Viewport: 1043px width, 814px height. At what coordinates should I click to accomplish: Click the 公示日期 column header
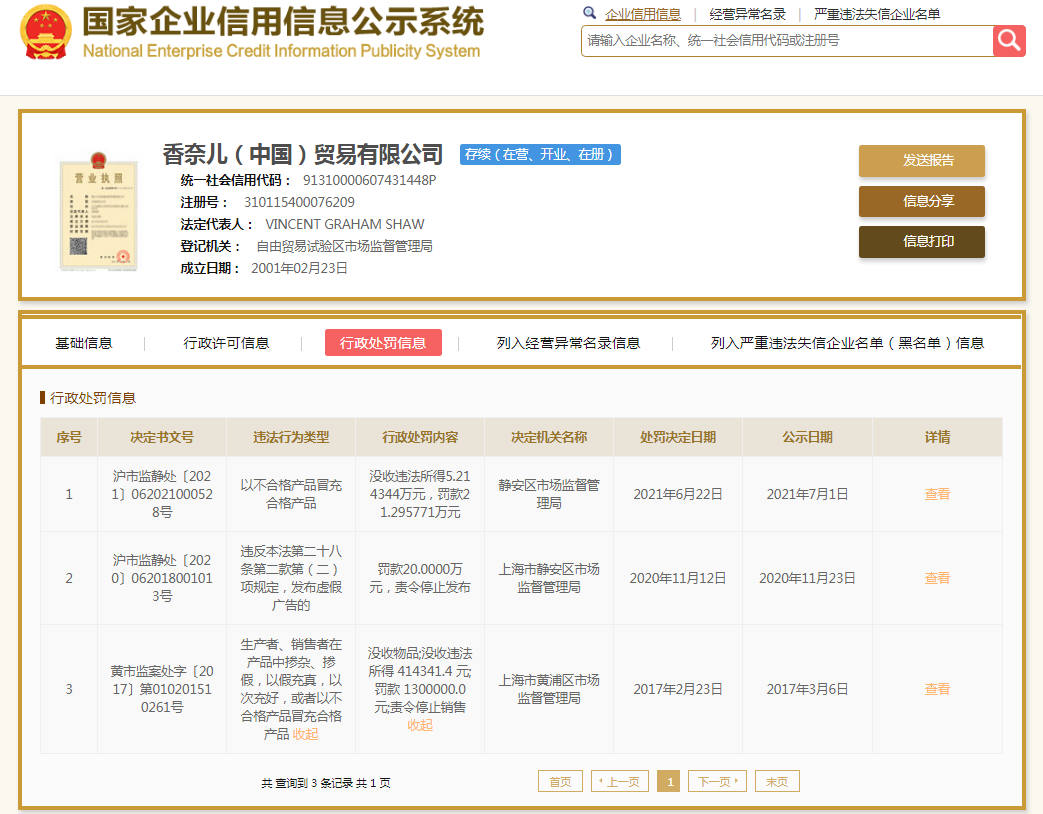(x=807, y=437)
